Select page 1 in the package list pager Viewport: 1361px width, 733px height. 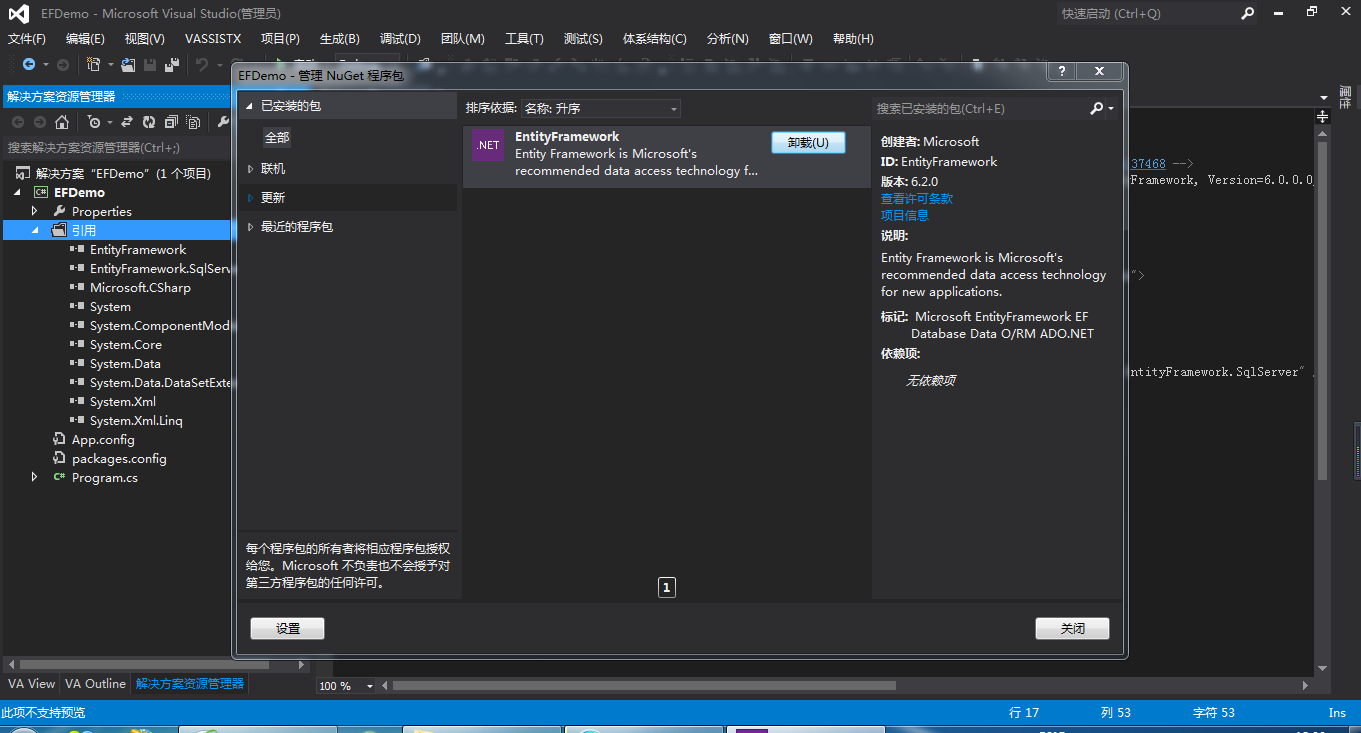click(x=667, y=588)
